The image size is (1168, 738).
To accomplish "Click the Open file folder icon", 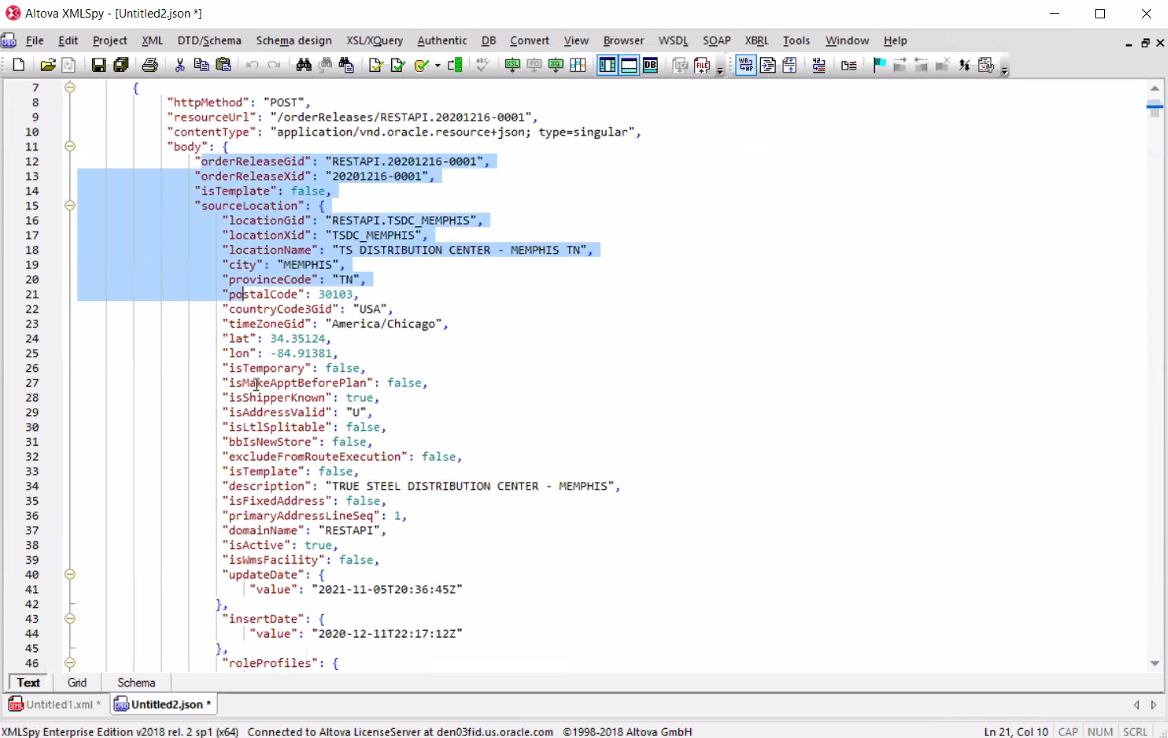I will [x=47, y=66].
